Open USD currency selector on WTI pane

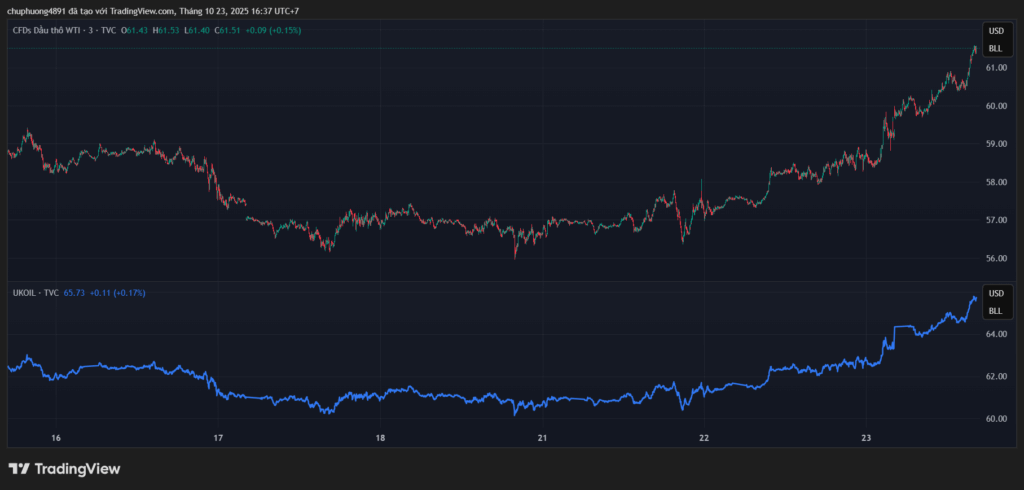(x=995, y=31)
